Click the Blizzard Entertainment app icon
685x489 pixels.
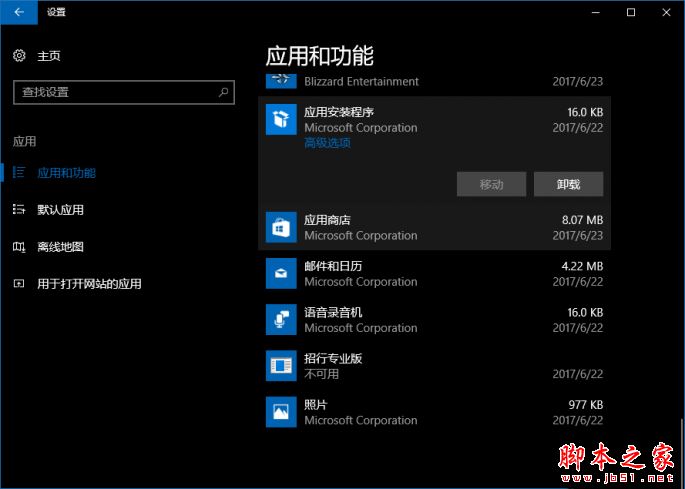[281, 79]
